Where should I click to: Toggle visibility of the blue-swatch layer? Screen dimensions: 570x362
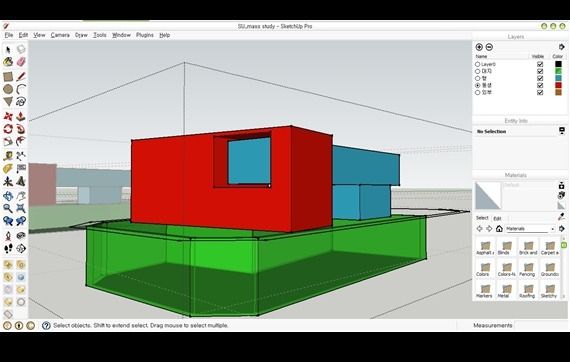click(x=540, y=79)
